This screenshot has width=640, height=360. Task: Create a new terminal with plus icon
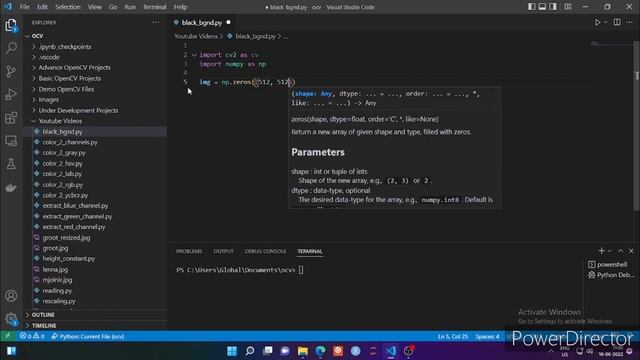(x=601, y=251)
